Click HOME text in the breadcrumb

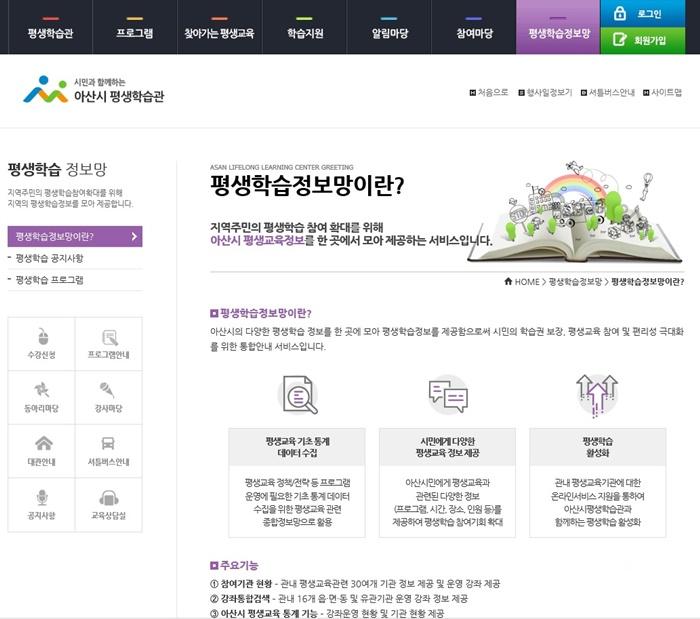pos(527,282)
